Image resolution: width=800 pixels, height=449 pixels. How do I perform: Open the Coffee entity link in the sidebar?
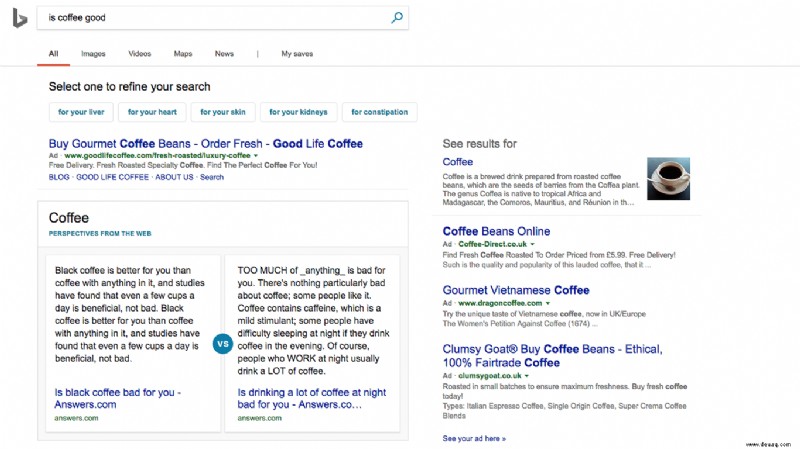(x=458, y=162)
